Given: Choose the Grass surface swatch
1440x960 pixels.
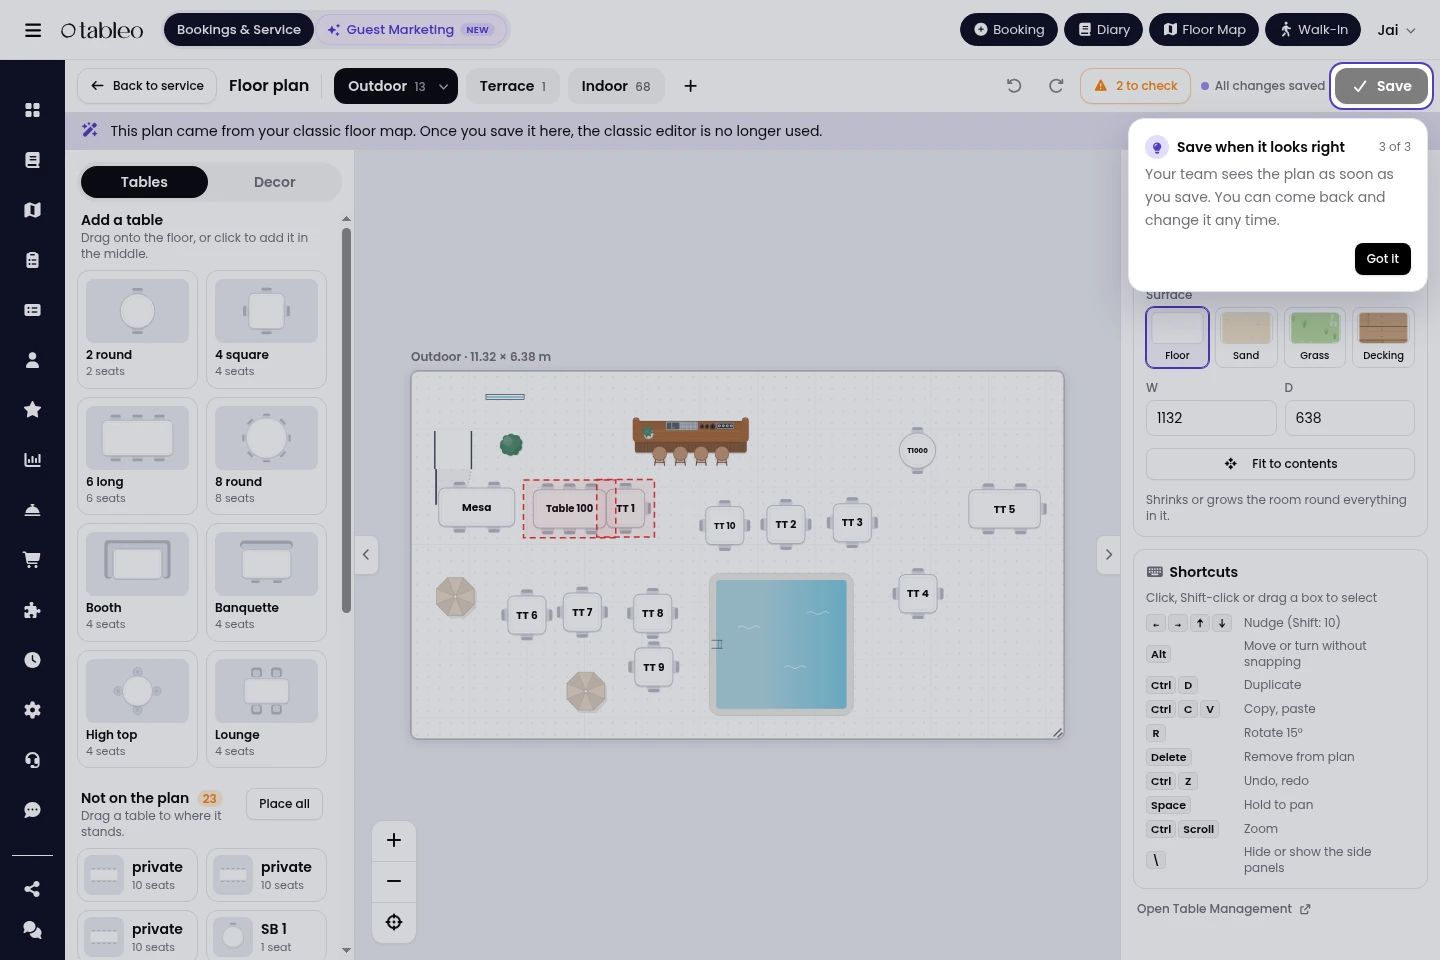Looking at the screenshot, I should [1314, 338].
